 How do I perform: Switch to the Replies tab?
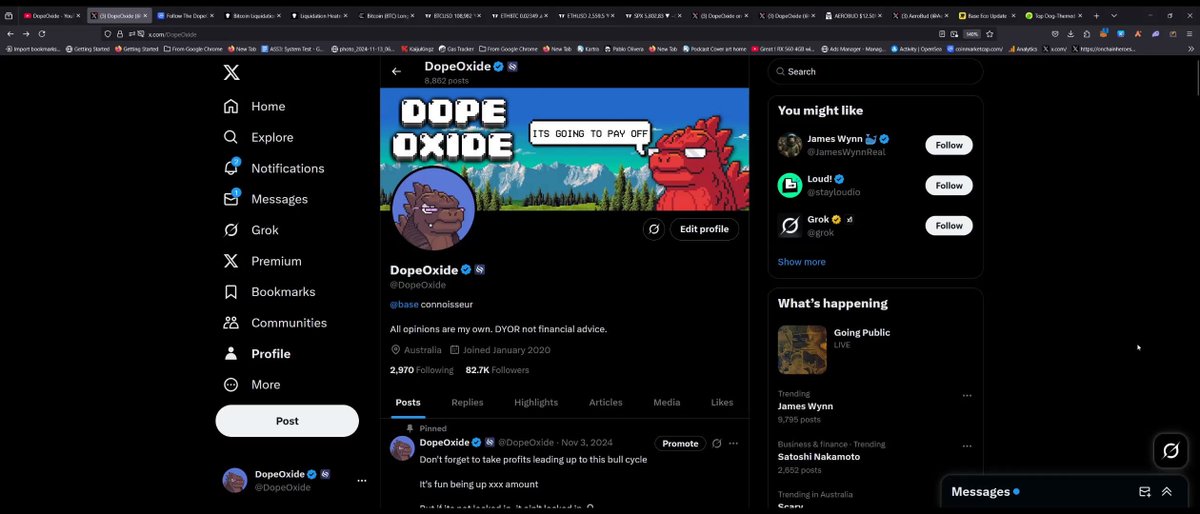pyautogui.click(x=467, y=402)
